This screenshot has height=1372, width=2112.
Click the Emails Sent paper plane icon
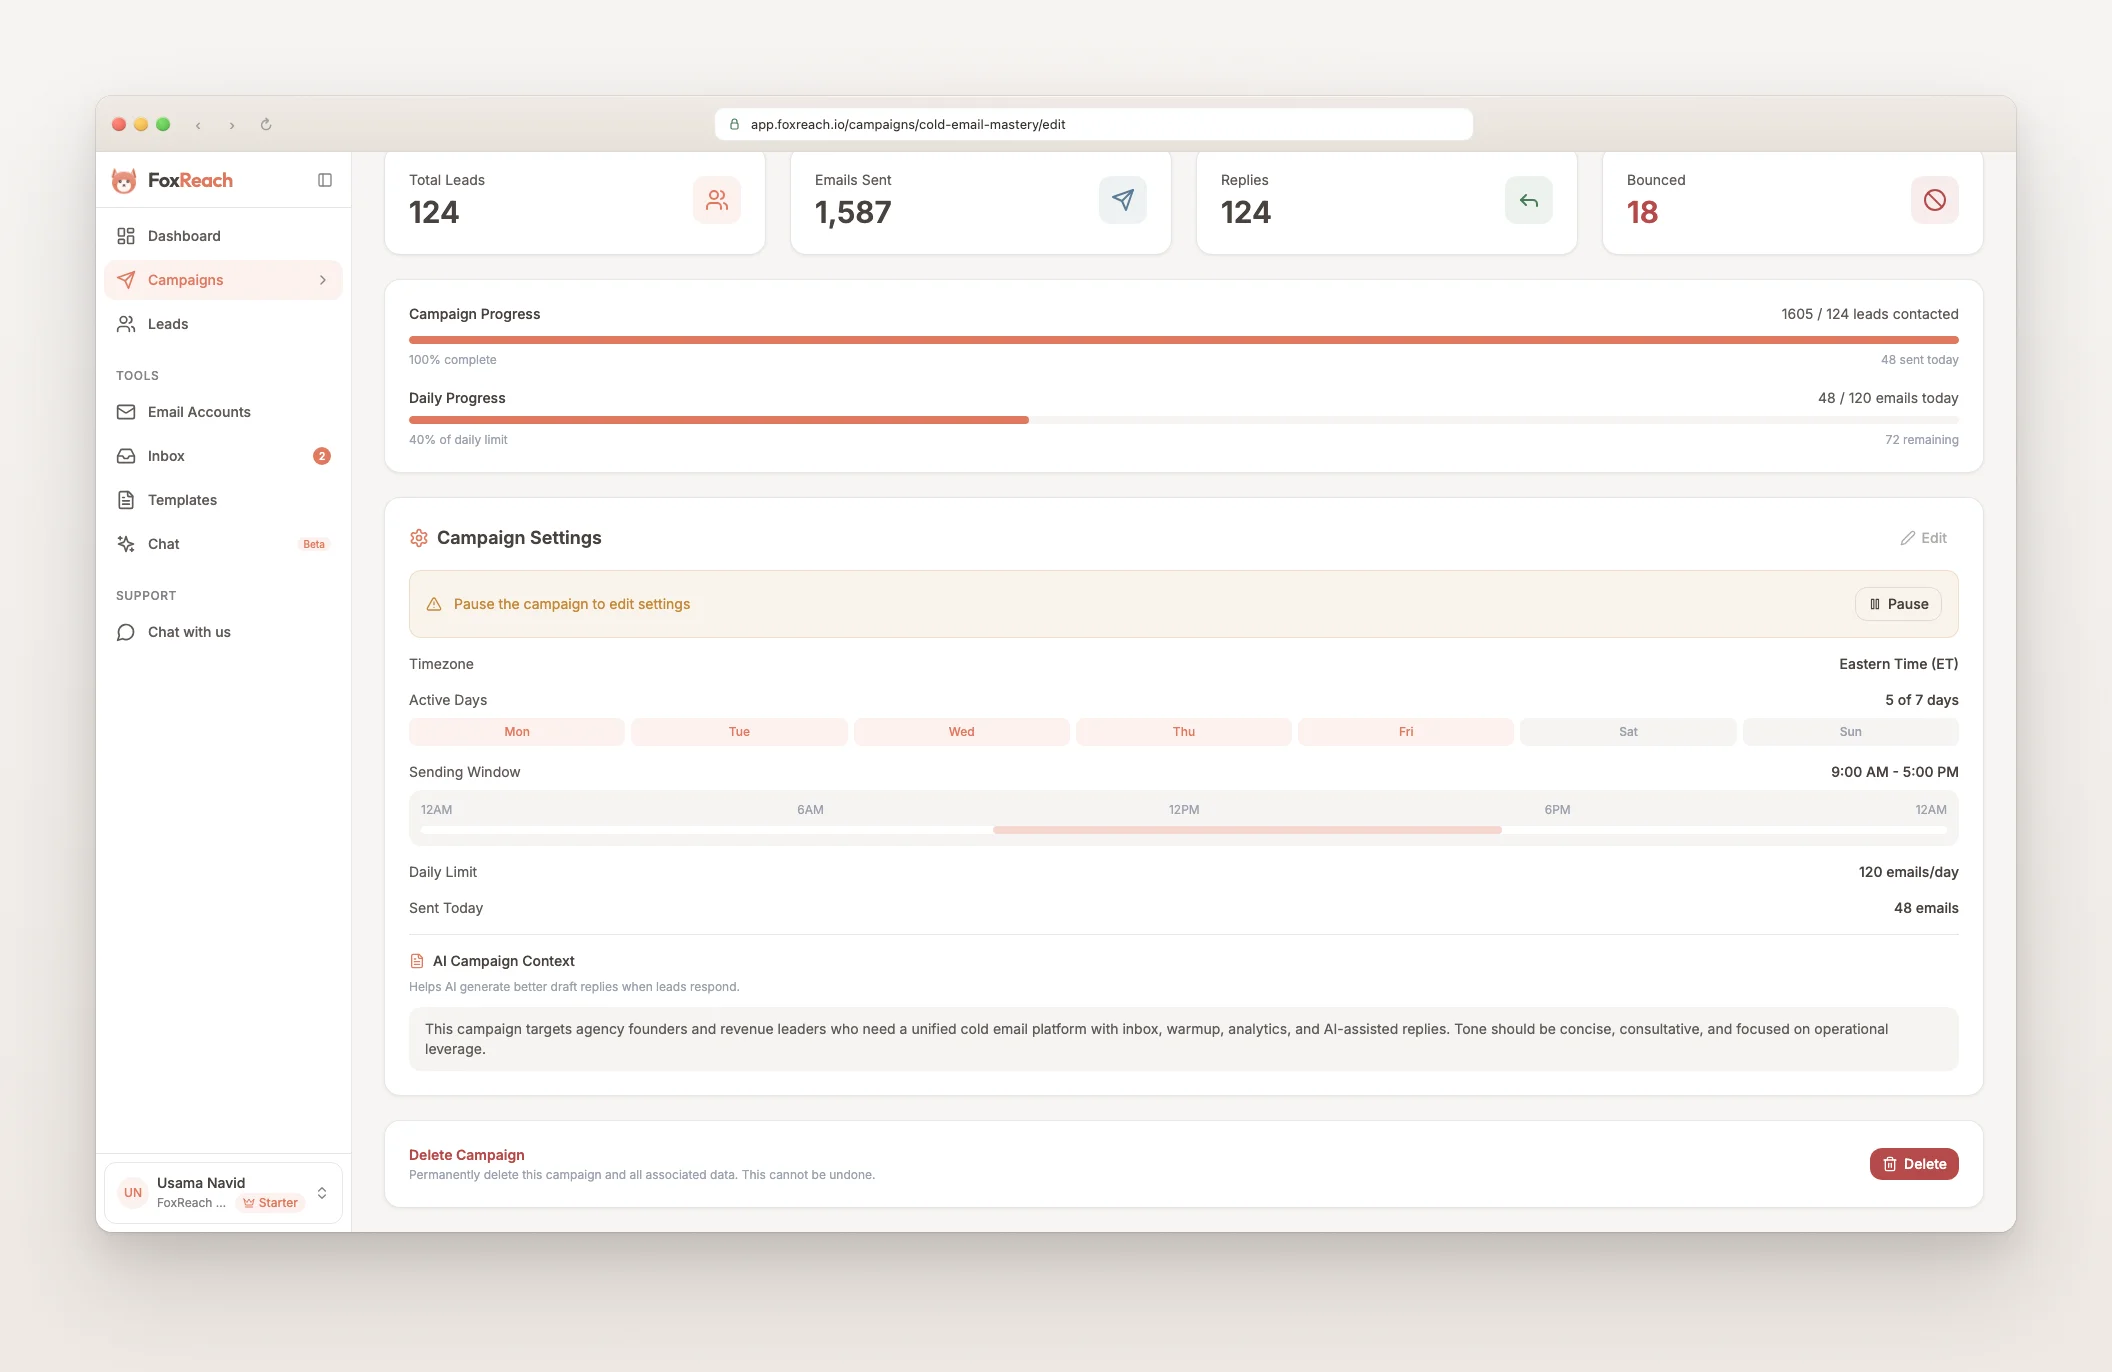point(1122,200)
